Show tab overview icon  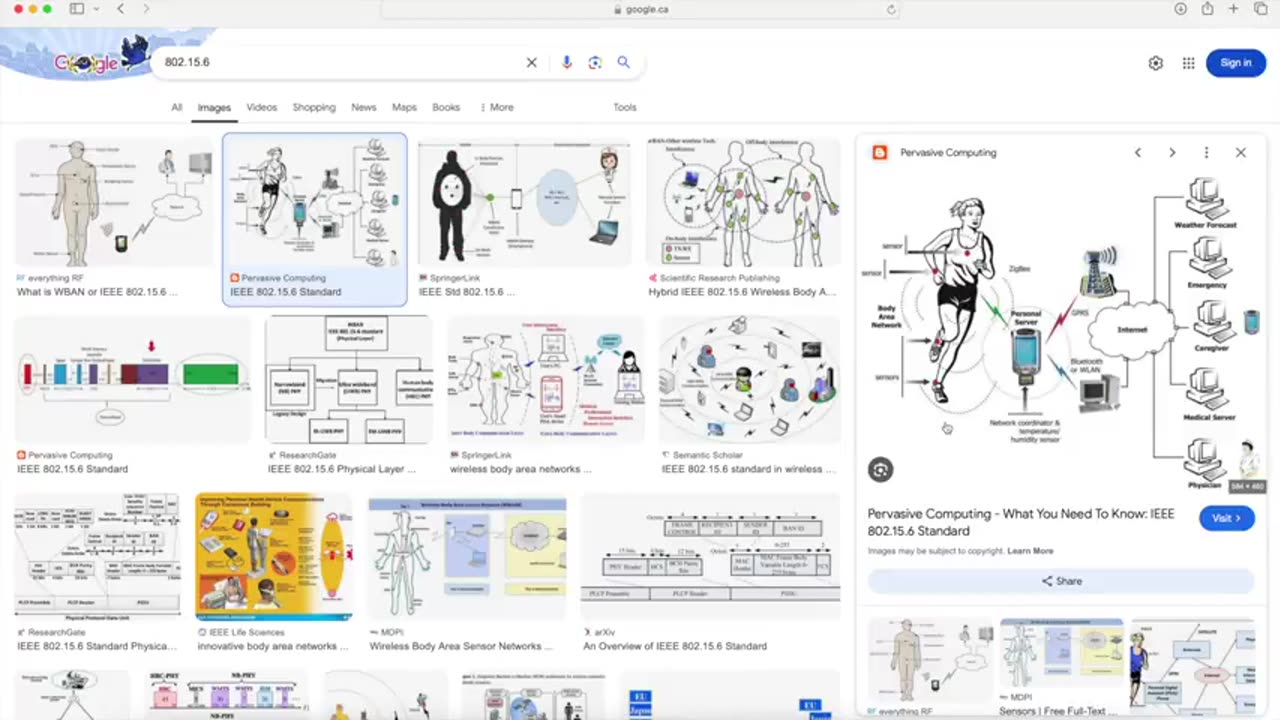(x=1259, y=9)
